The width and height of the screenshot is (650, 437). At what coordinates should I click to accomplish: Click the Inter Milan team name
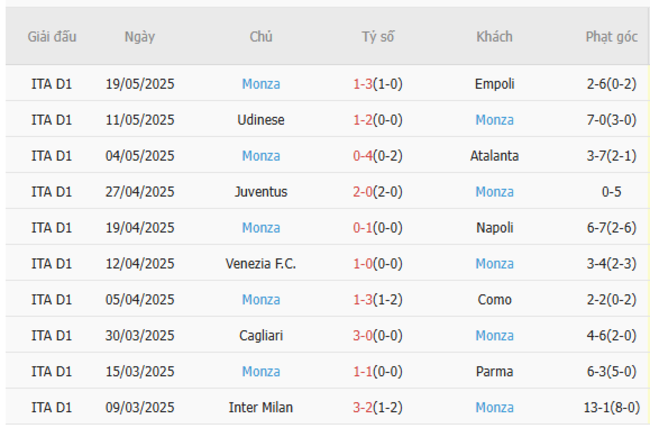pyautogui.click(x=261, y=408)
